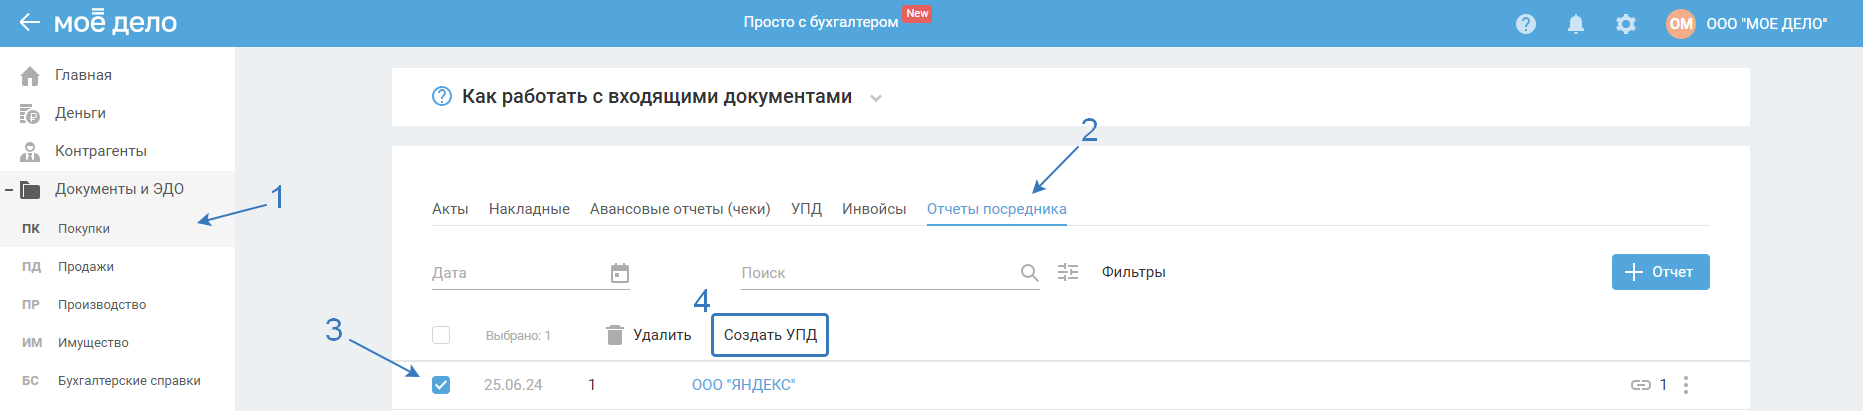This screenshot has height=411, width=1863.
Task: Uncheck the checkbox for ООО "ЯНДЕКС" row
Action: tap(441, 385)
